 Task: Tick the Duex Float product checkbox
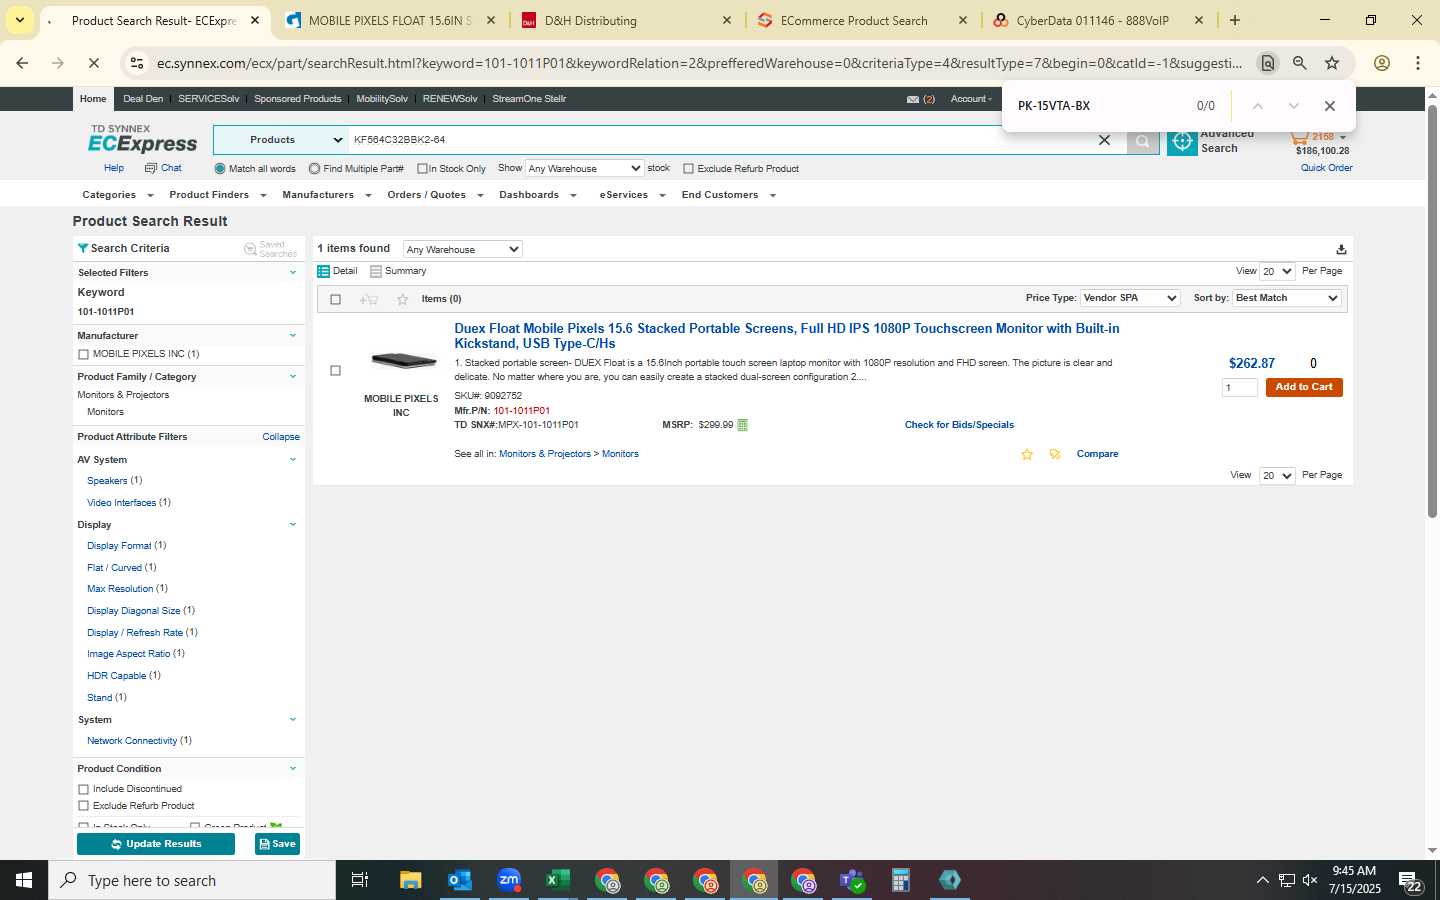tap(335, 371)
